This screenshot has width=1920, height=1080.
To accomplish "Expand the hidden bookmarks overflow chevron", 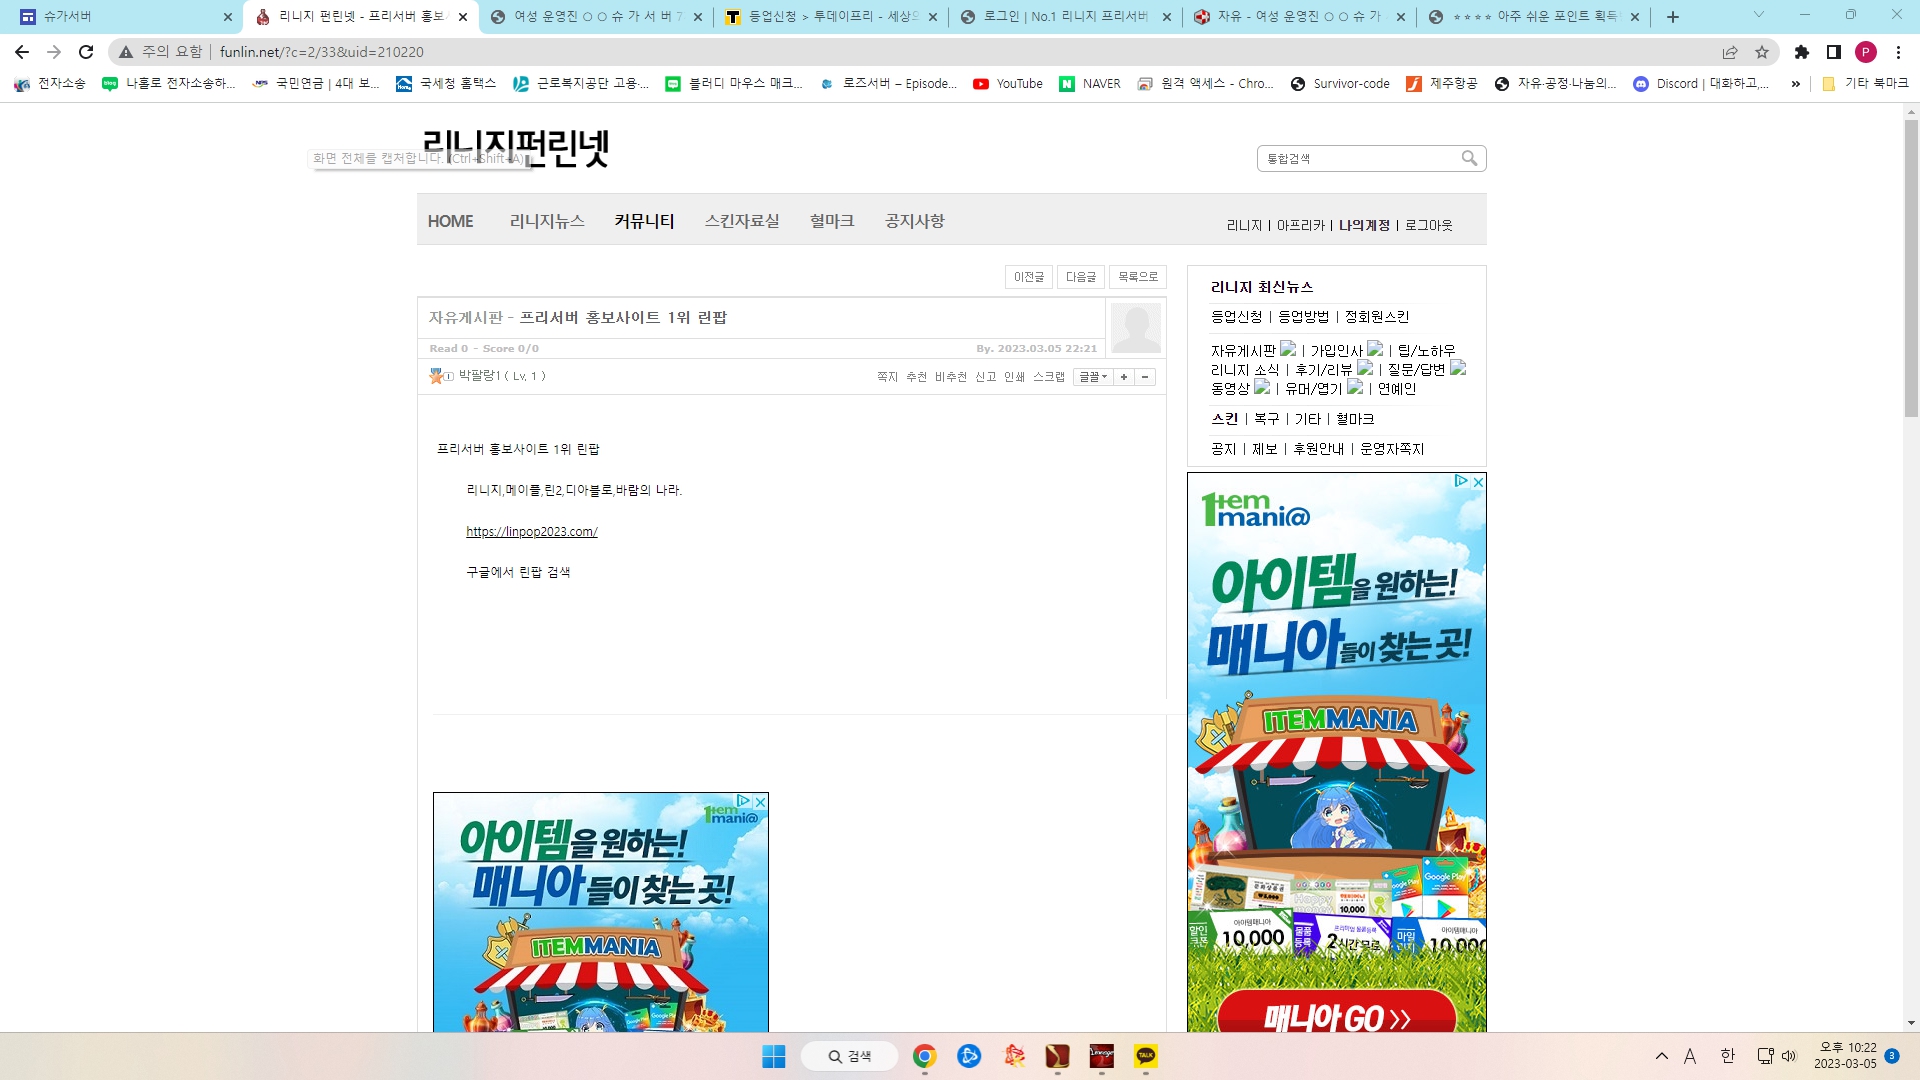I will (x=1796, y=84).
